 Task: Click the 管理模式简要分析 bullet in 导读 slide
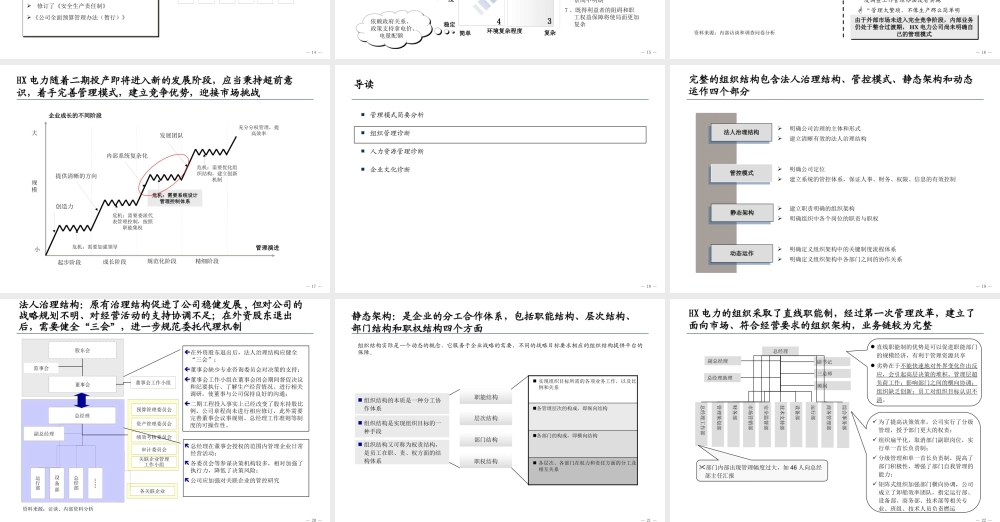pos(396,115)
